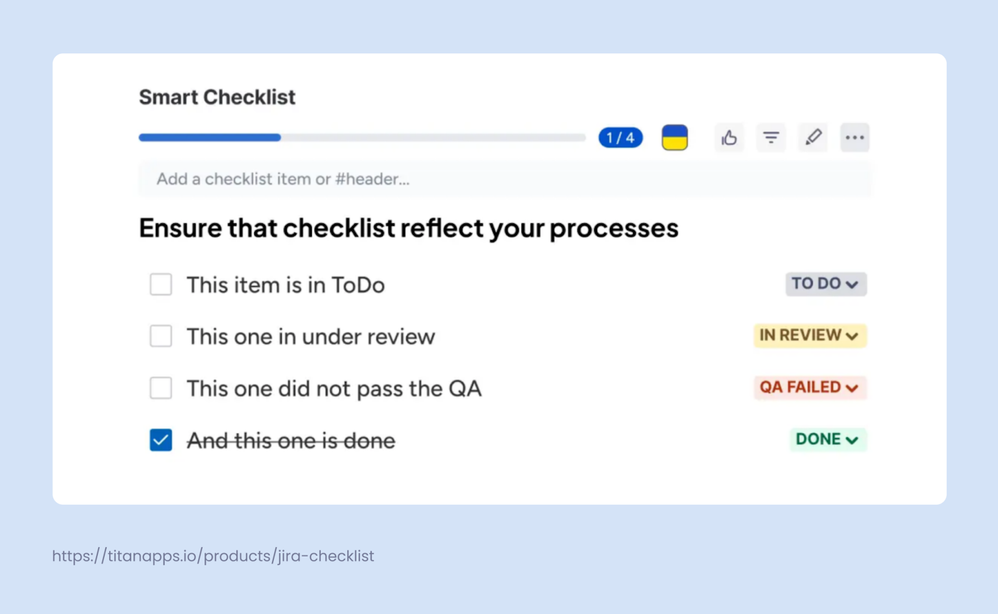The width and height of the screenshot is (998, 614).
Task: Click the Smart Checklist heading
Action: 216,97
